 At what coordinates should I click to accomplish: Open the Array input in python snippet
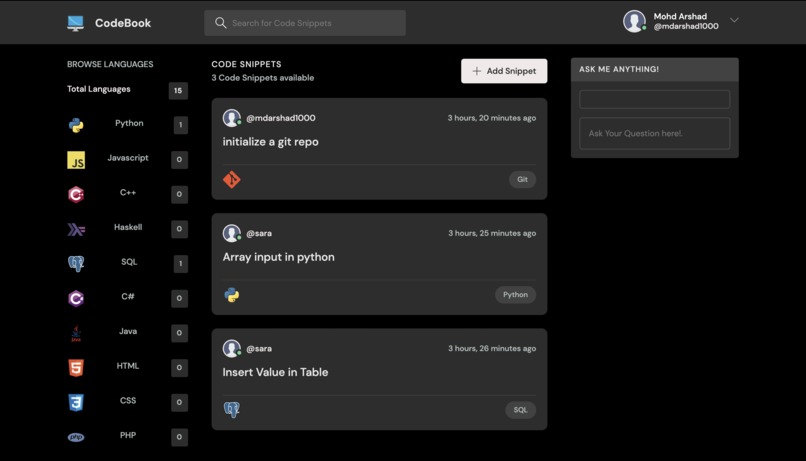[279, 257]
